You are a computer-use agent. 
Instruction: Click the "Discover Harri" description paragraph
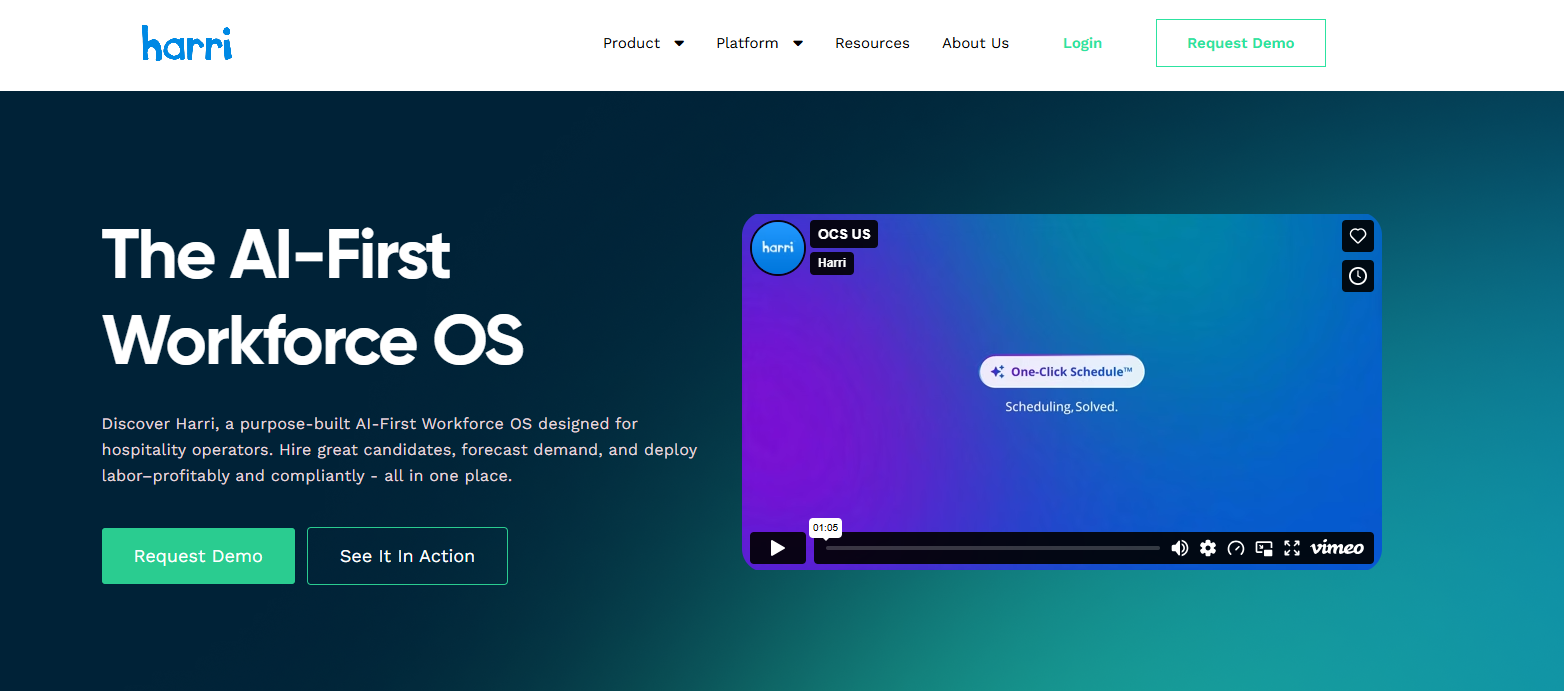tap(400, 450)
